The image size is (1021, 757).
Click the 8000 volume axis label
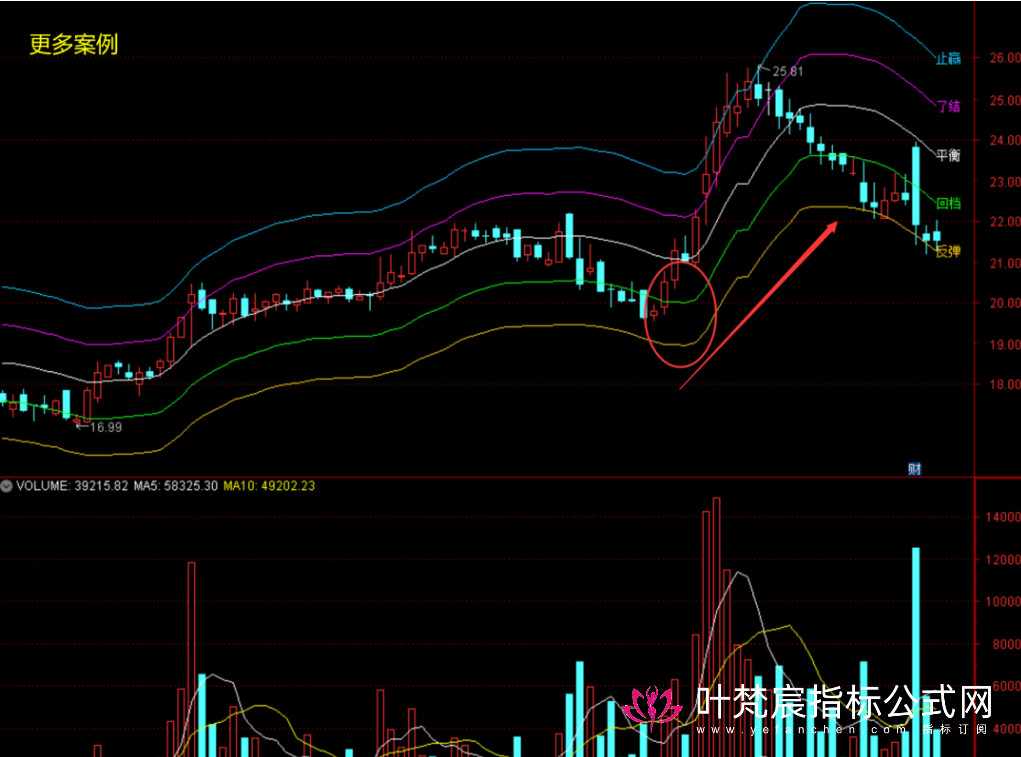tap(1005, 644)
